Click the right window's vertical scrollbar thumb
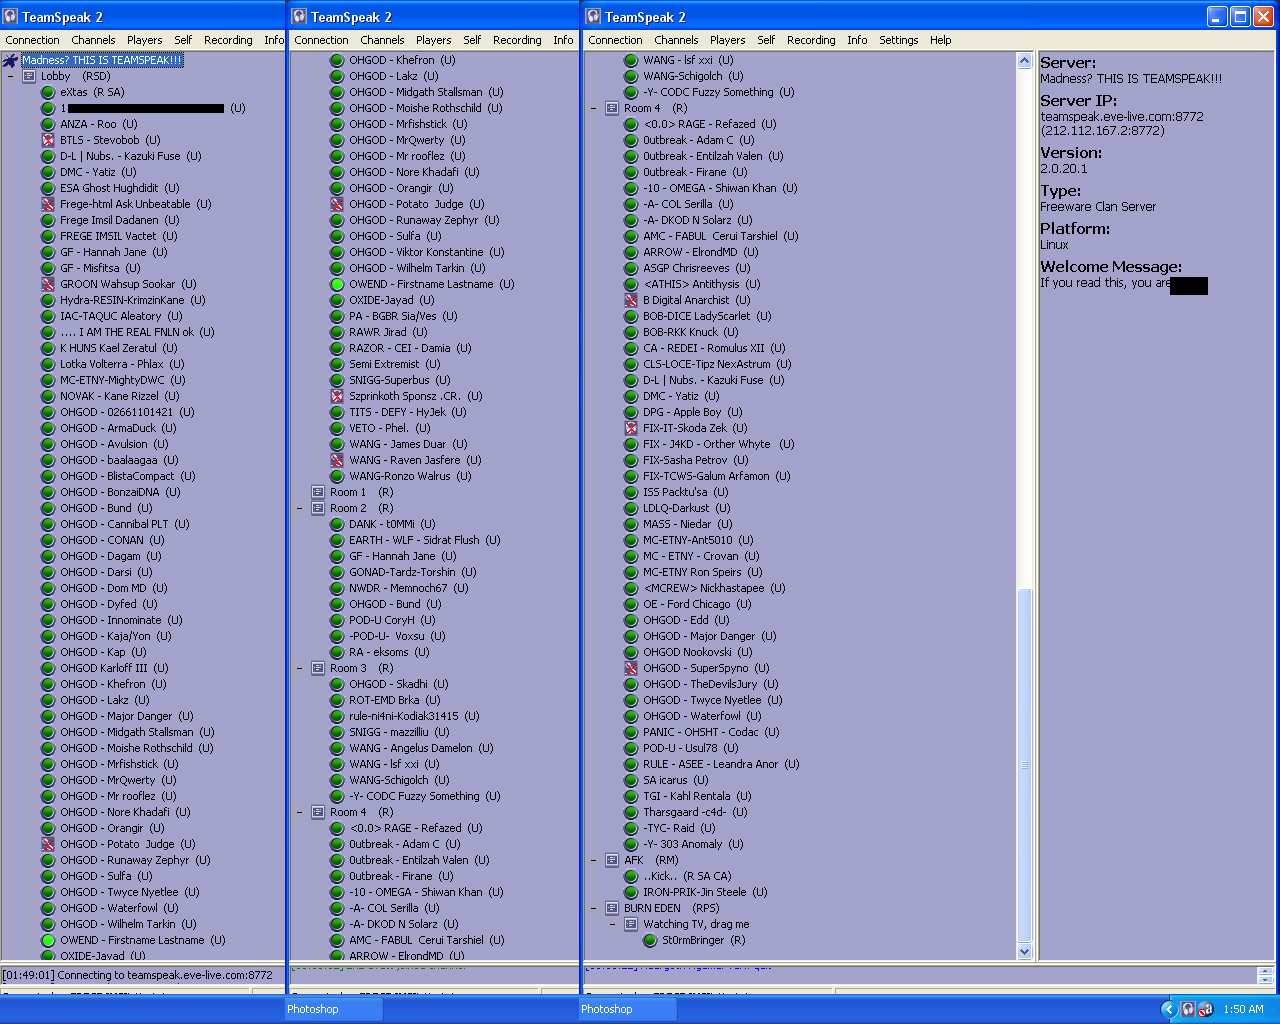 tap(1024, 765)
